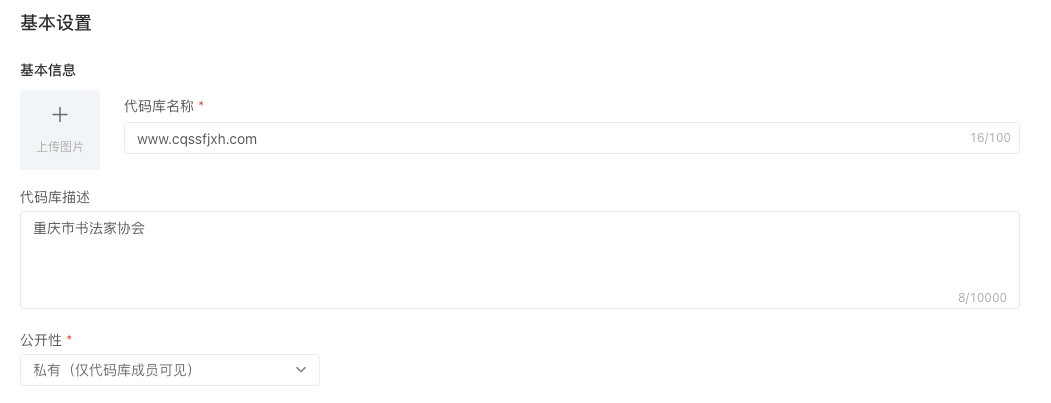Click the plus icon to upload image
This screenshot has height=403, width=1051.
60,115
